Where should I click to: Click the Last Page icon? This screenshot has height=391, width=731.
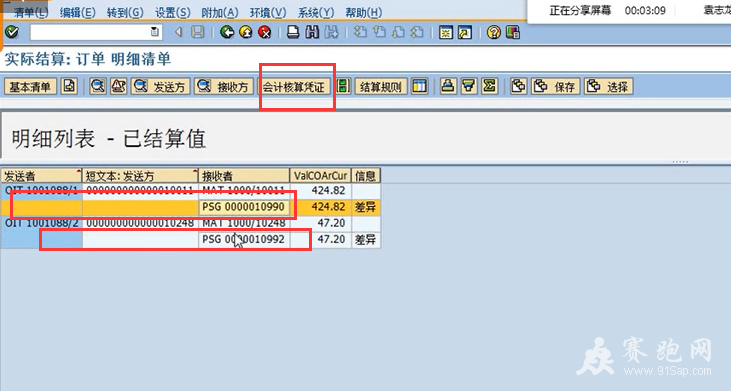417,32
